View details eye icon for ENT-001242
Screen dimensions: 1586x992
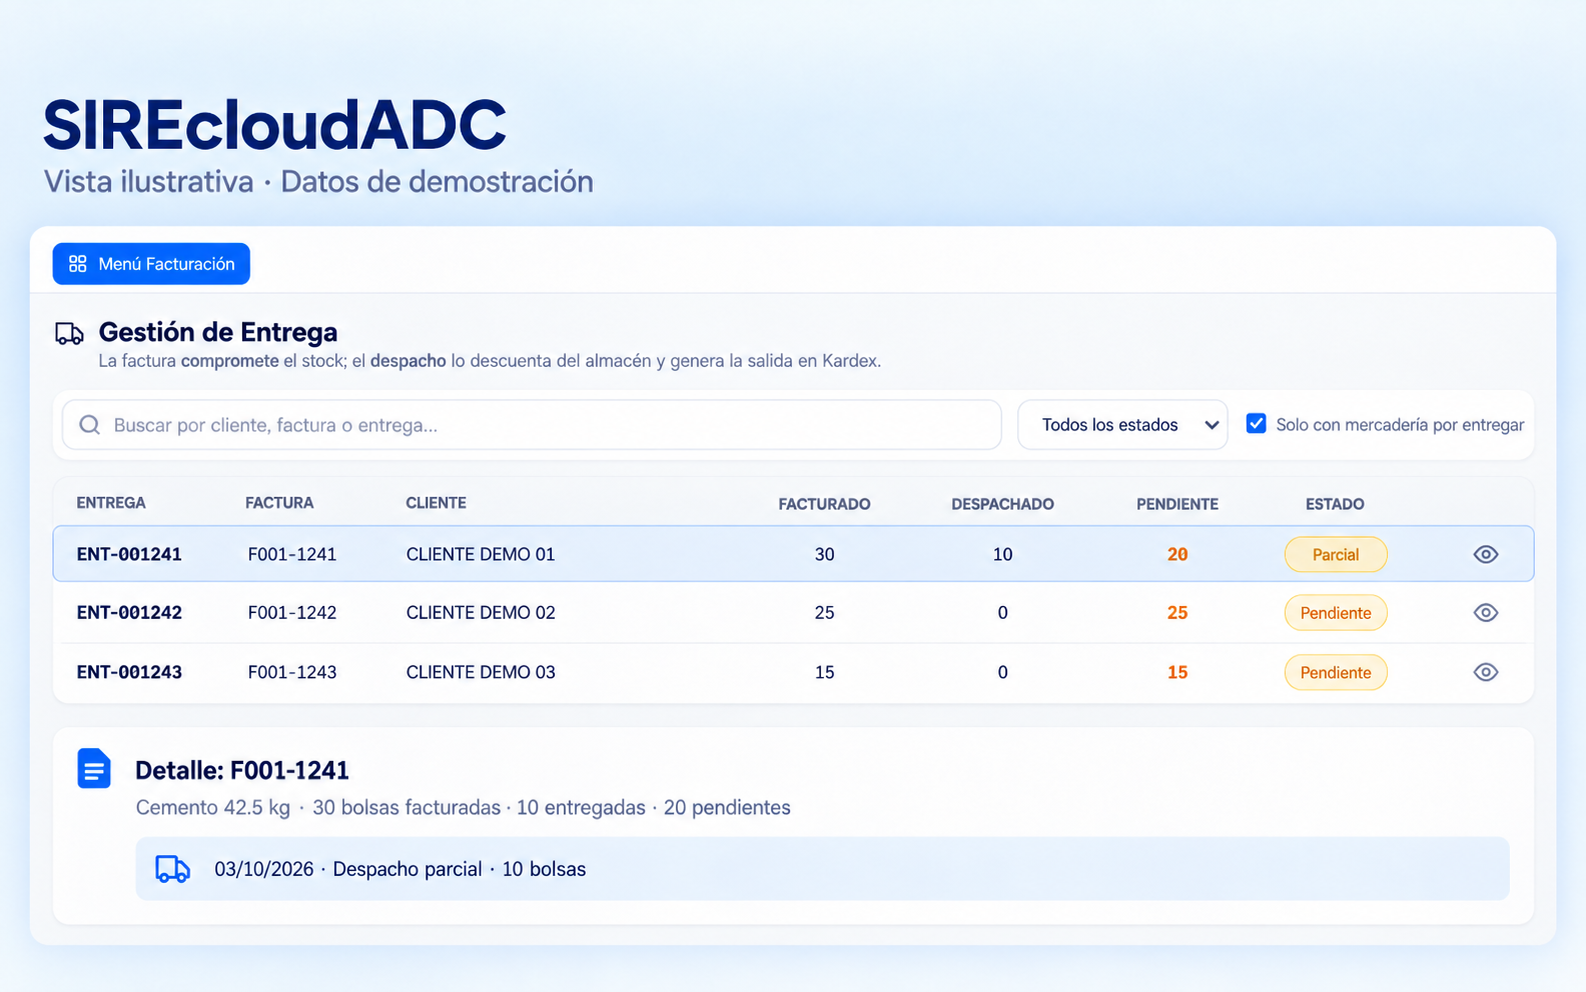coord(1486,613)
